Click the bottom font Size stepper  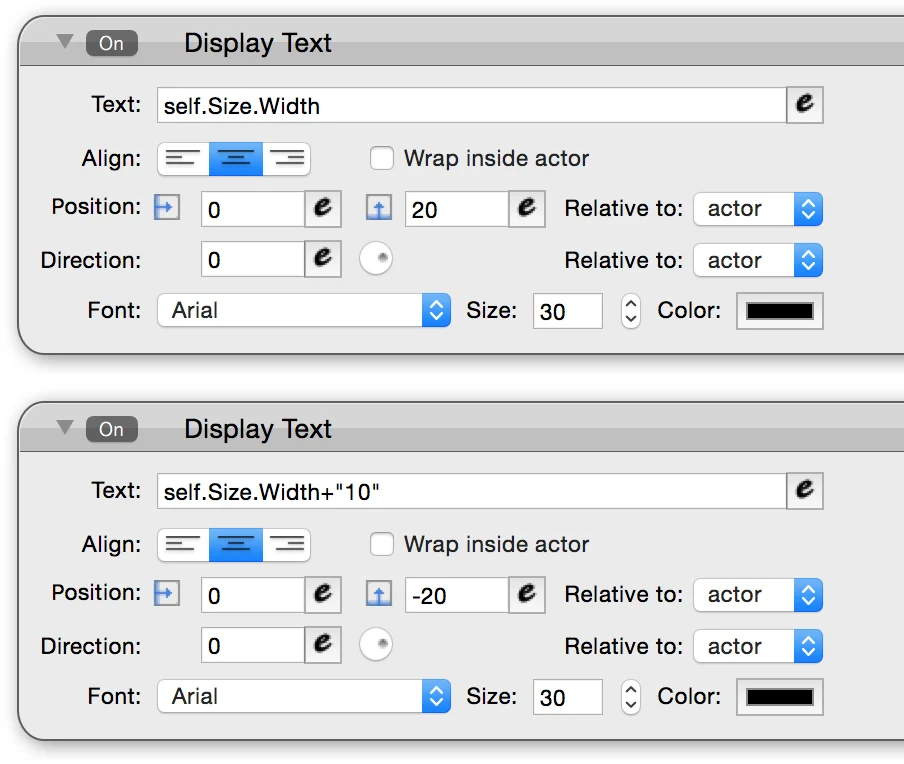(x=631, y=697)
